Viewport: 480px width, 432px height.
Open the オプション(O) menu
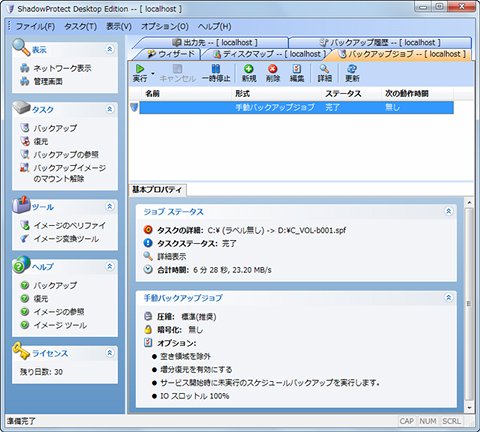click(165, 26)
